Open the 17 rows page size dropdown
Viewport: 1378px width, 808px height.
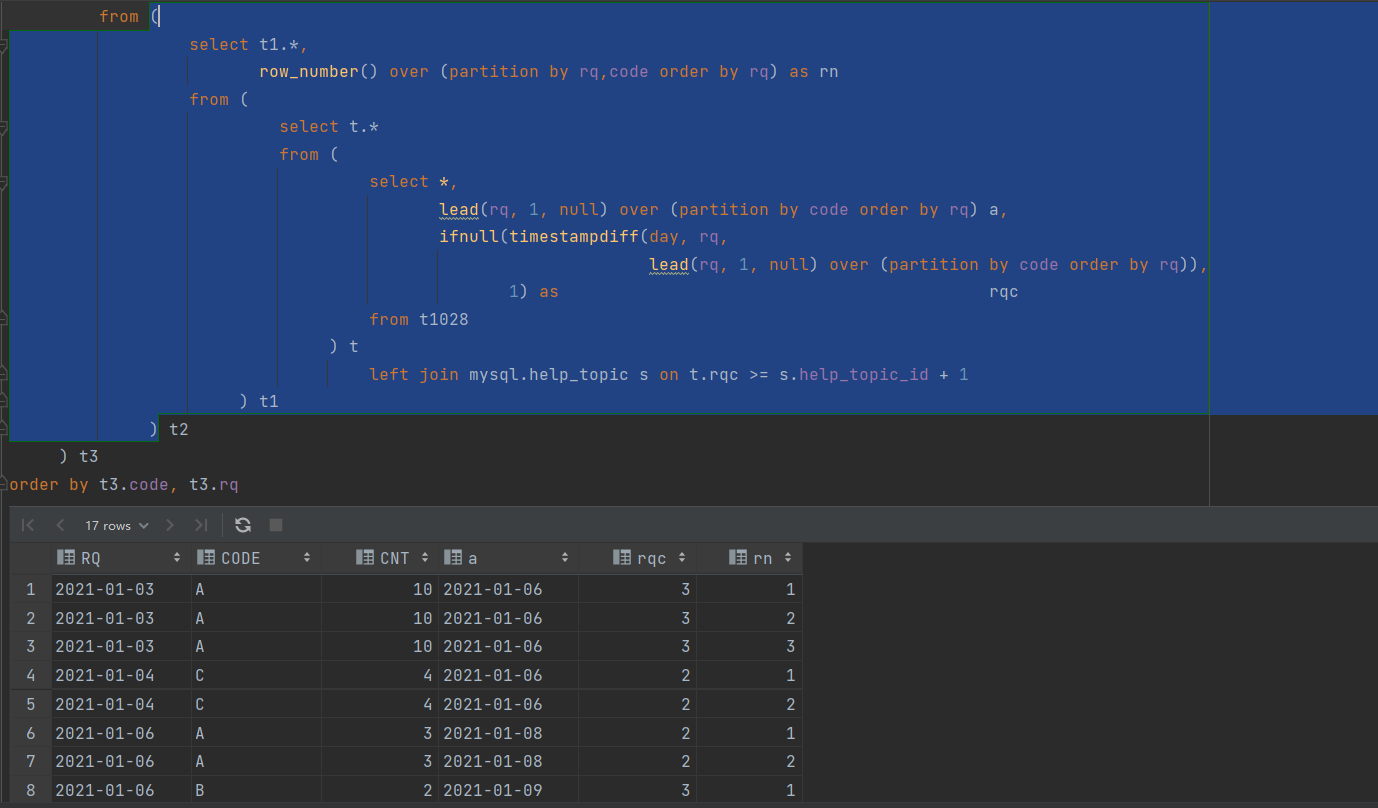116,525
